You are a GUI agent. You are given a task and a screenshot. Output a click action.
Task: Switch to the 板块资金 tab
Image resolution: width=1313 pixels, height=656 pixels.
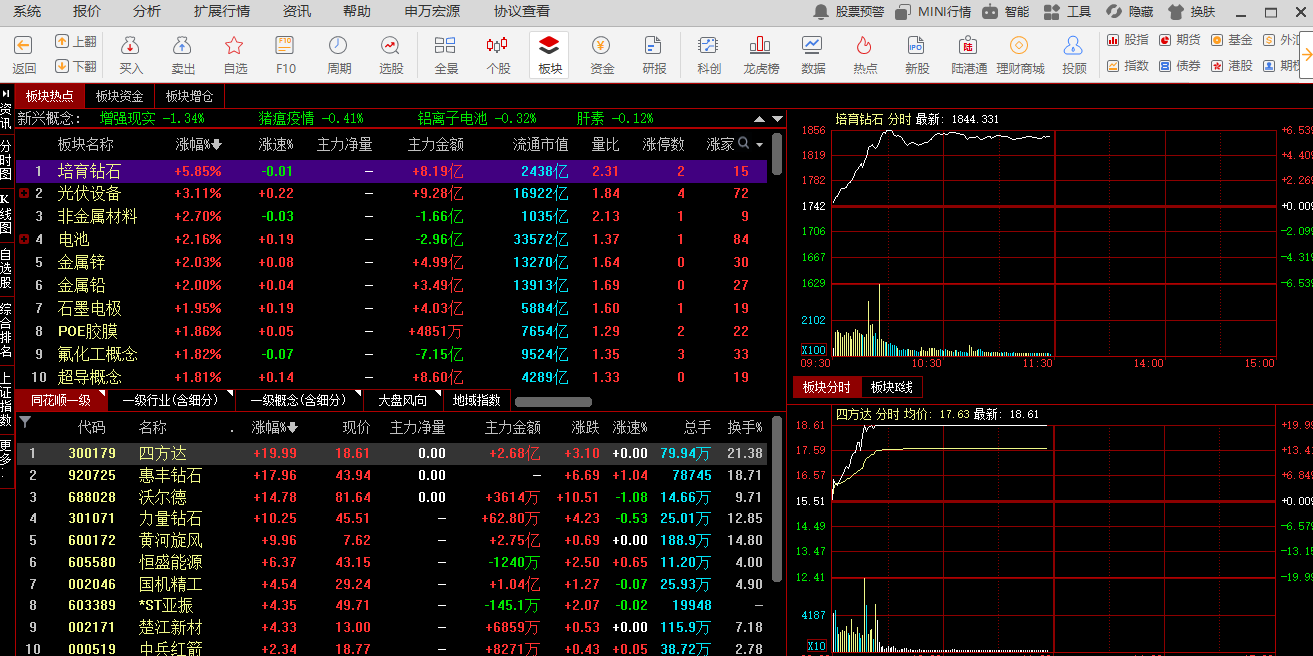click(x=119, y=96)
